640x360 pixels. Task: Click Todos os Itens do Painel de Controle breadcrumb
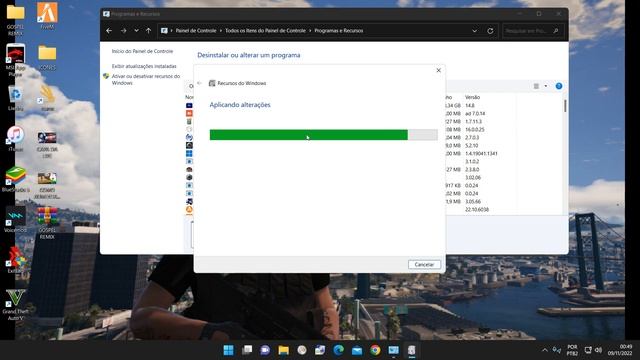265,31
